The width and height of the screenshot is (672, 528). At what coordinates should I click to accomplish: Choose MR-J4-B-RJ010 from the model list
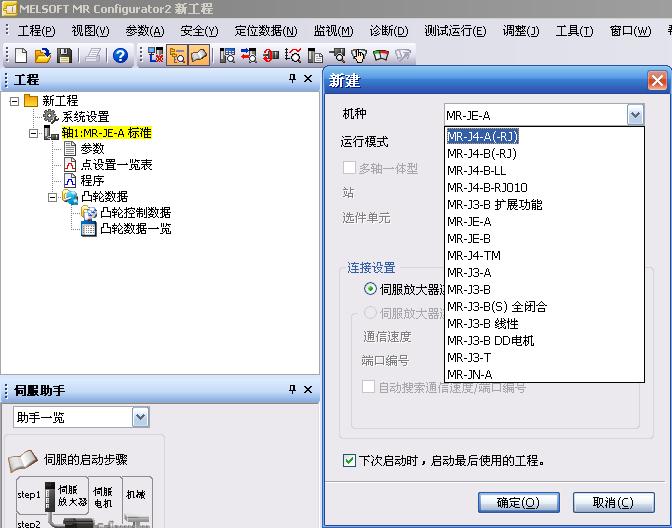pos(544,187)
